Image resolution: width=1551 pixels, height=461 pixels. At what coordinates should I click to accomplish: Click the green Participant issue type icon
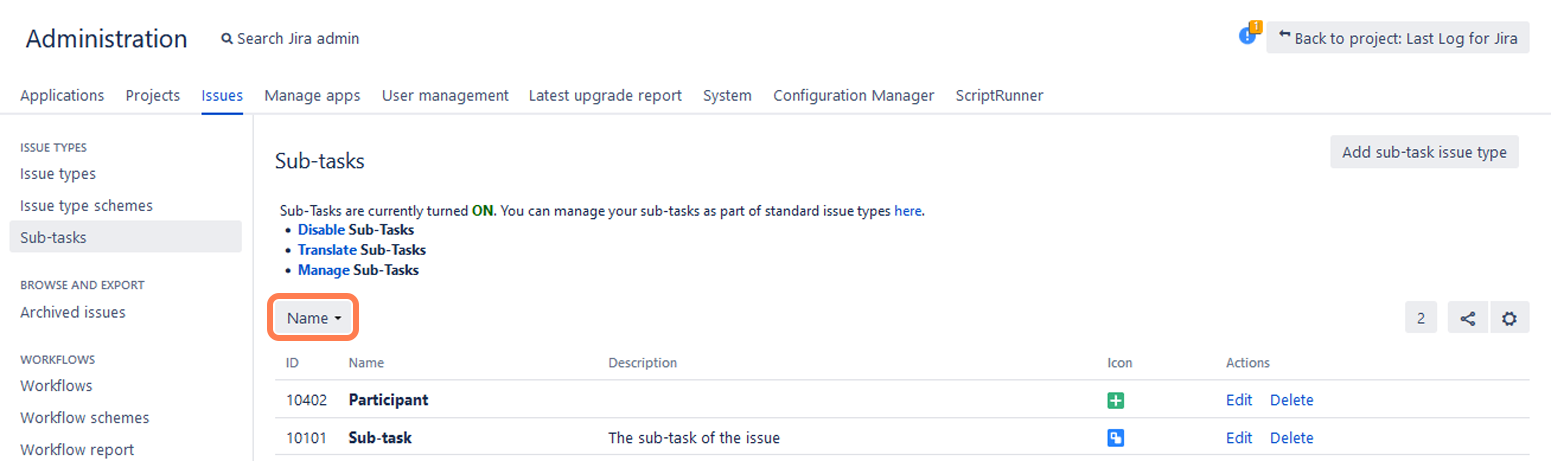click(x=1116, y=400)
